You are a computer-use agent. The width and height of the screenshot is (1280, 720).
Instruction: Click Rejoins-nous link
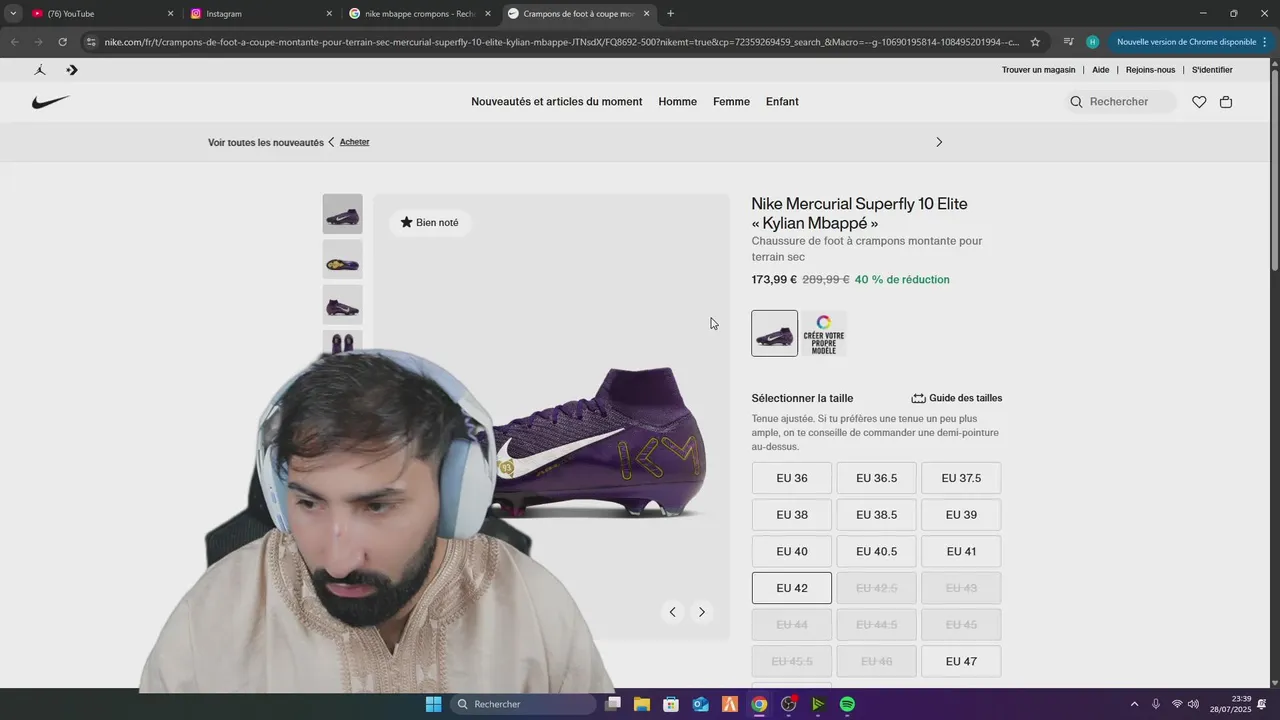1151,70
